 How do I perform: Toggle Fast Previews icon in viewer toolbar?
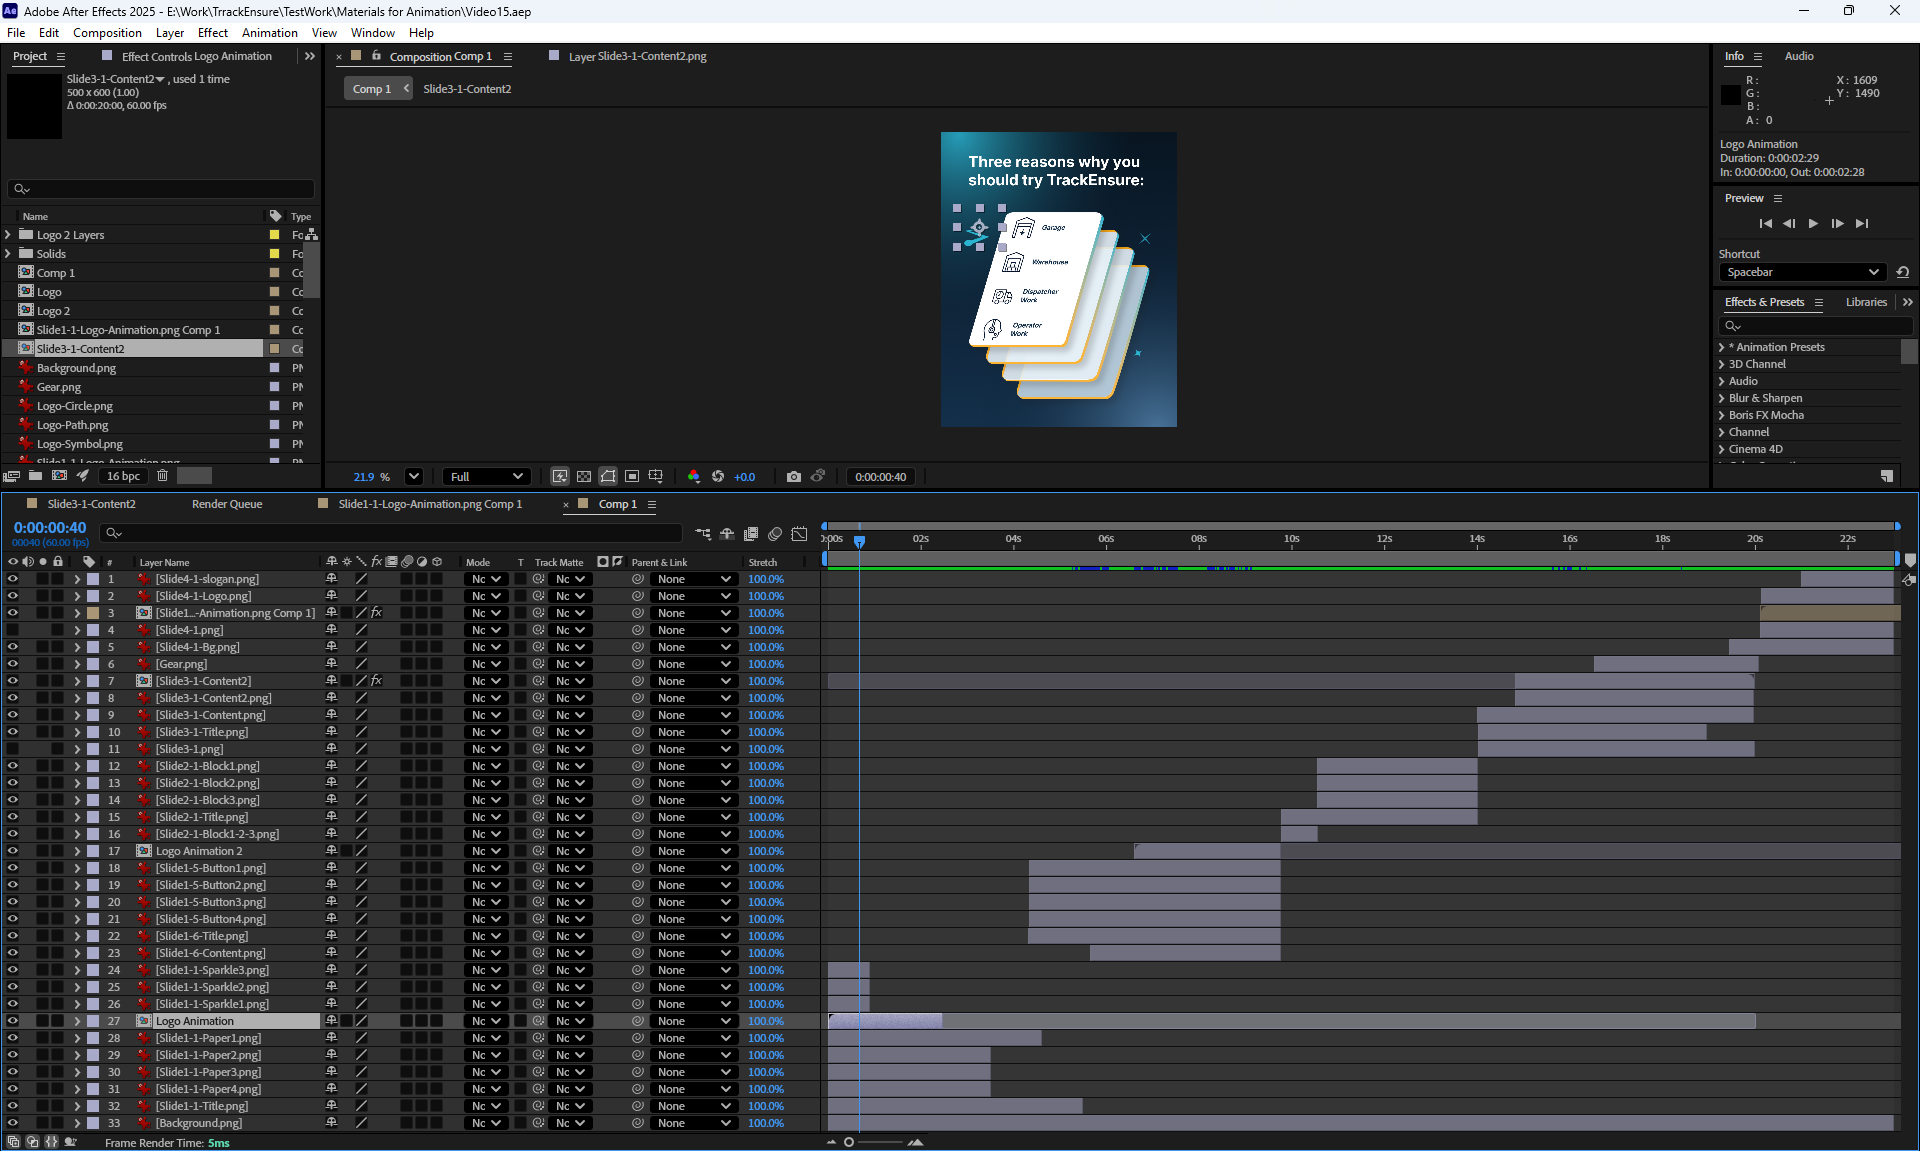click(560, 477)
